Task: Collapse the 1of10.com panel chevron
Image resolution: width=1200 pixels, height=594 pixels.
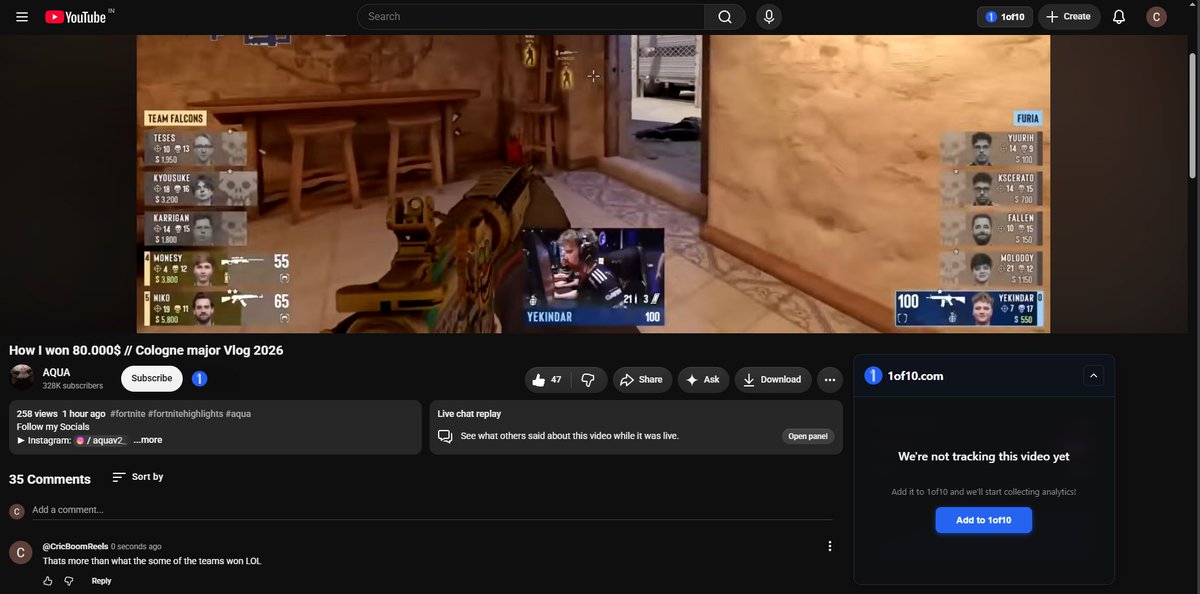Action: pos(1093,376)
